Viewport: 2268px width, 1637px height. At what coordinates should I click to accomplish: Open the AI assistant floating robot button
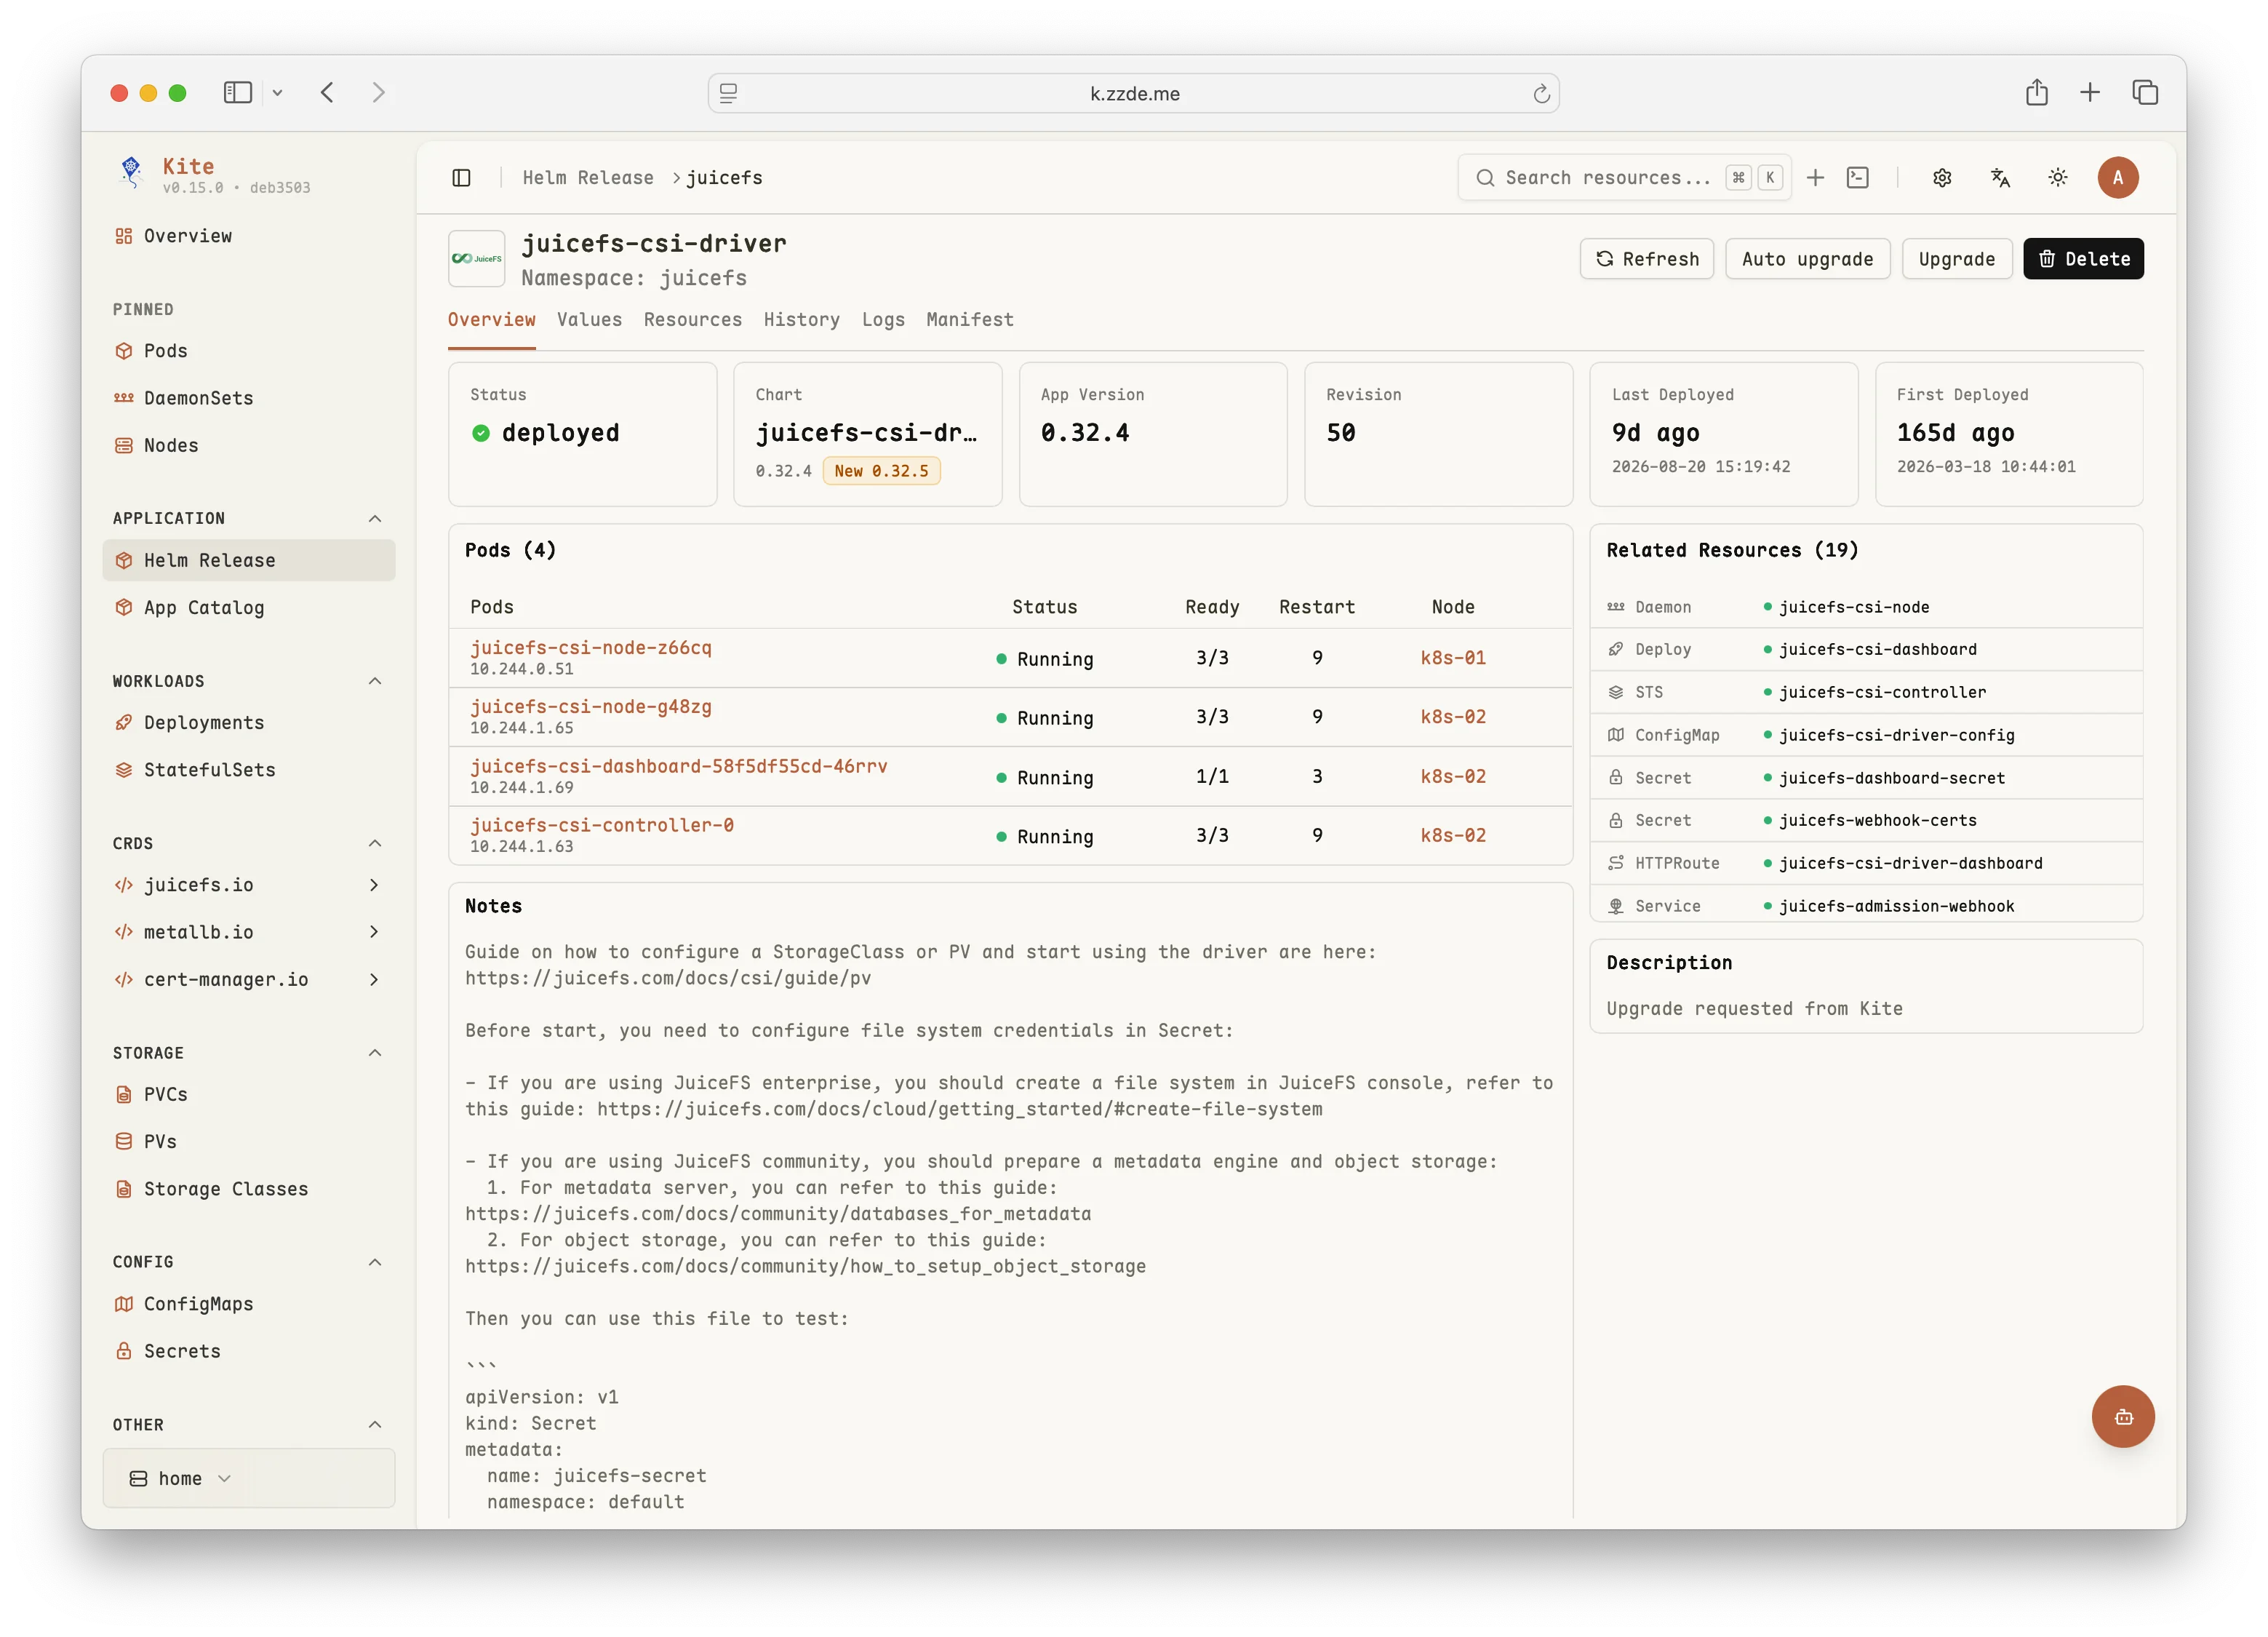tap(2122, 1416)
